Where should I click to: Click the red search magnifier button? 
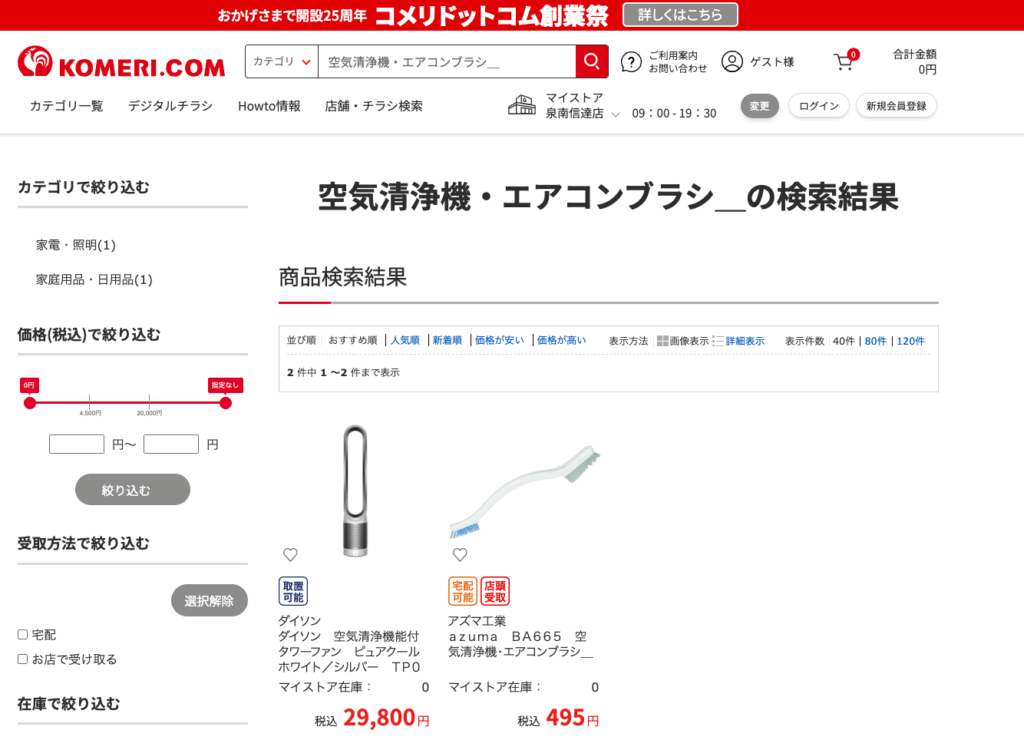(592, 61)
